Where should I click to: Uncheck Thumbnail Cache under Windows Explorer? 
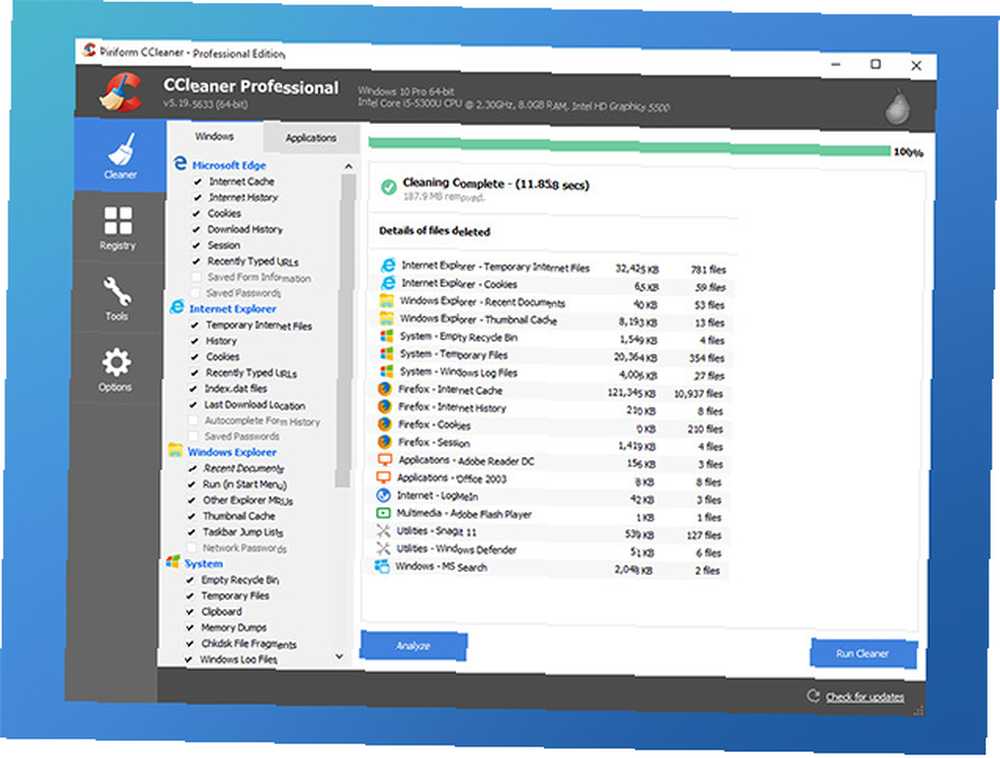tap(191, 516)
